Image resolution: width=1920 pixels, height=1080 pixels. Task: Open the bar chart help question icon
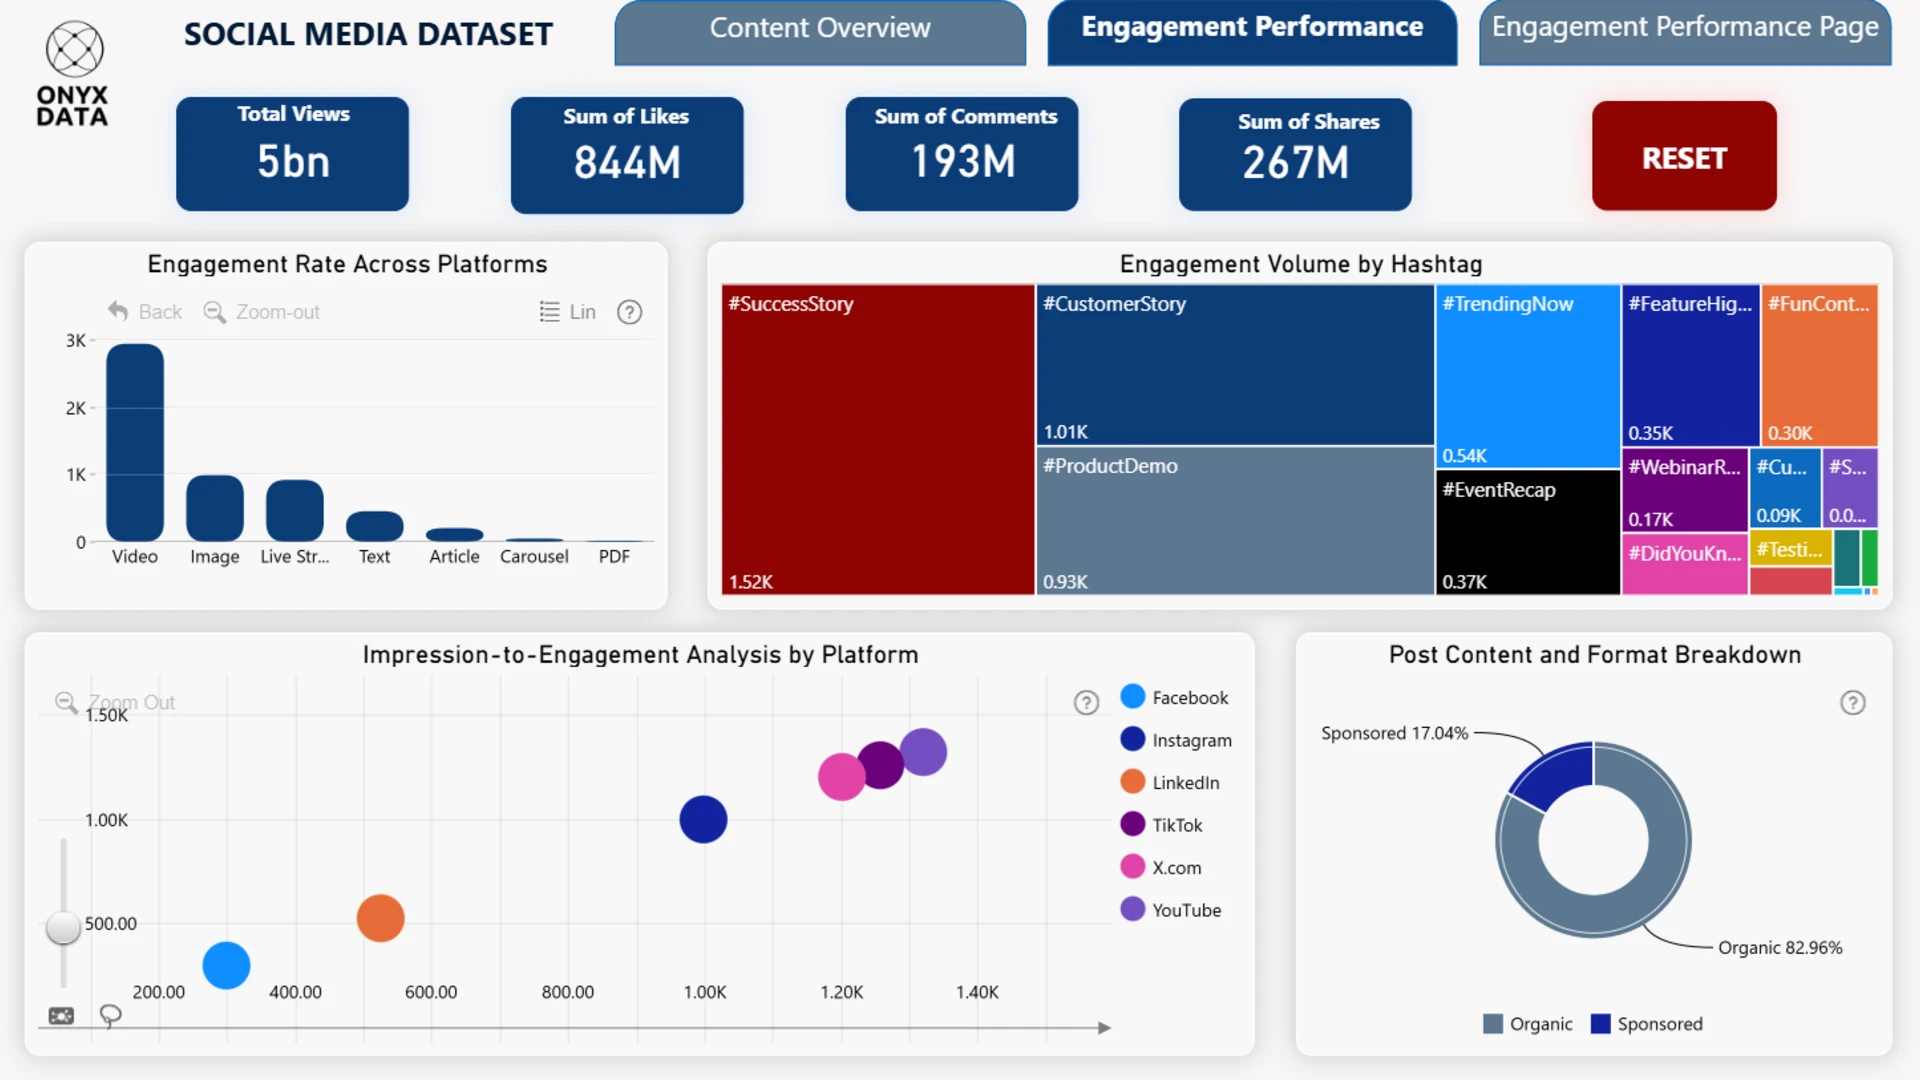click(x=629, y=312)
